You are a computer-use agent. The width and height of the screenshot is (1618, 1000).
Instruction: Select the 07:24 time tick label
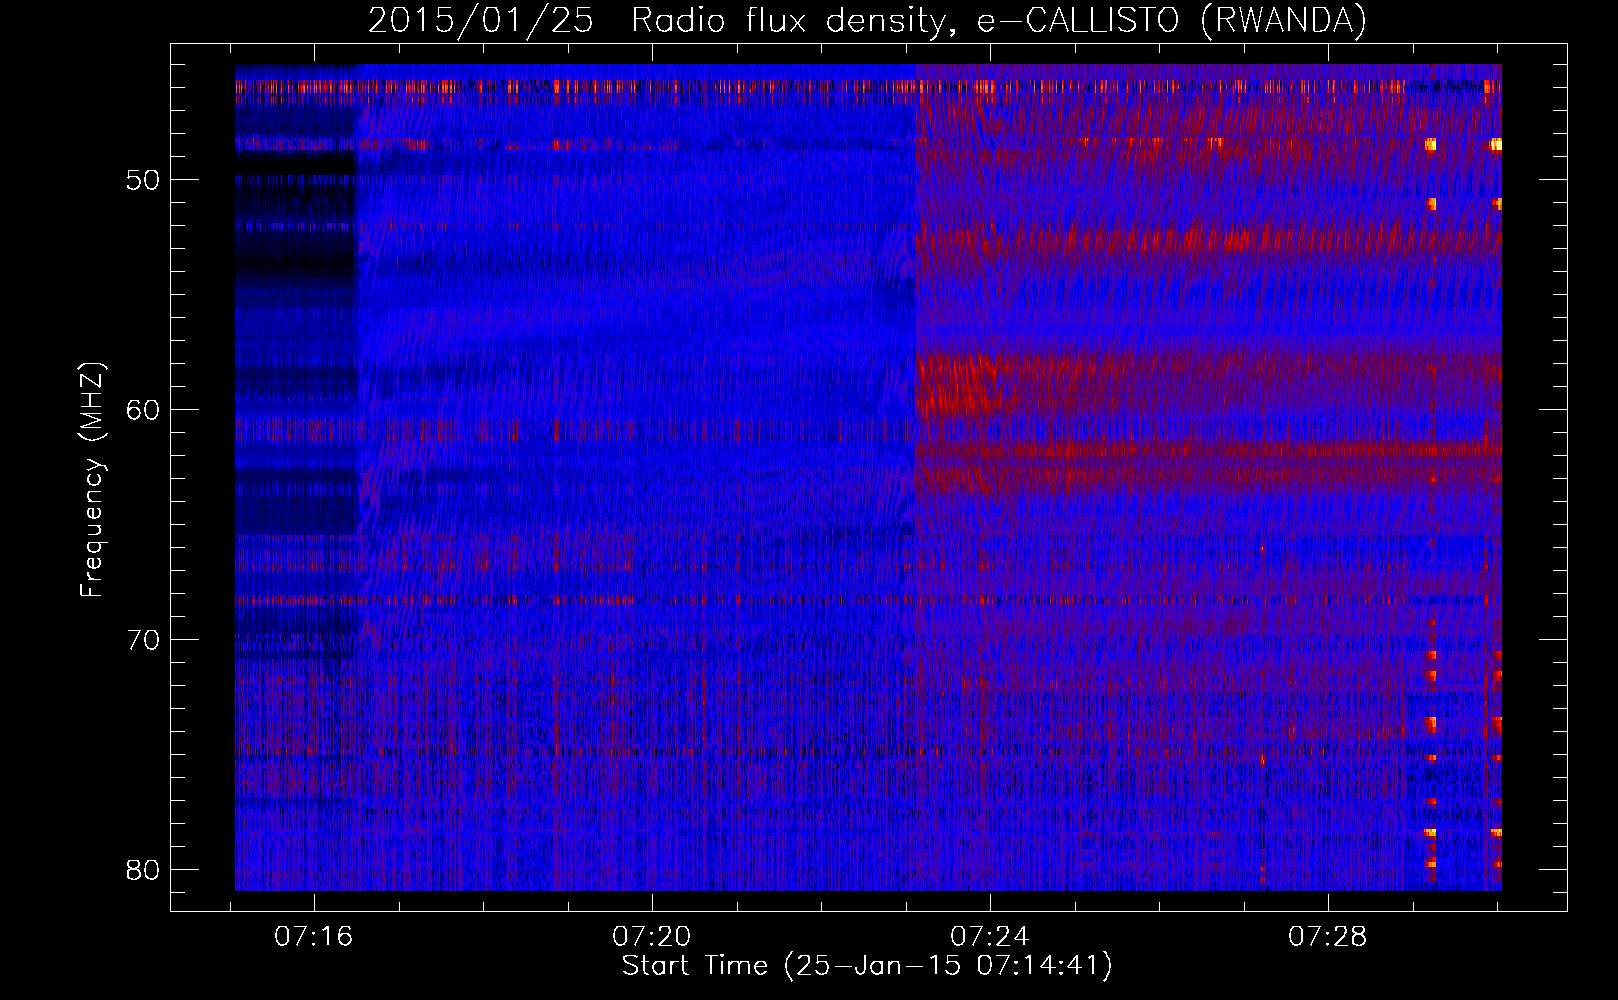(x=990, y=937)
